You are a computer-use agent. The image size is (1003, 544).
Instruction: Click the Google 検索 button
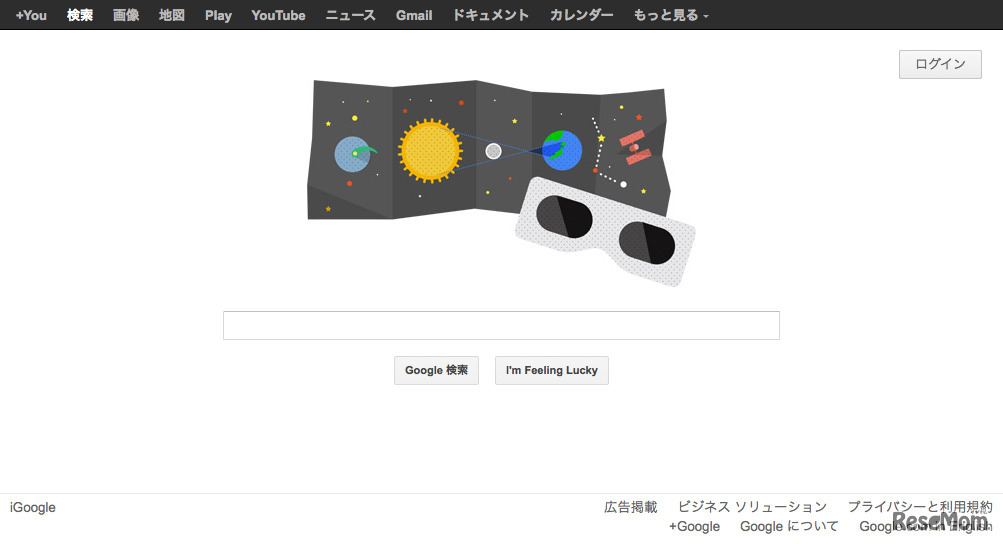pos(436,370)
